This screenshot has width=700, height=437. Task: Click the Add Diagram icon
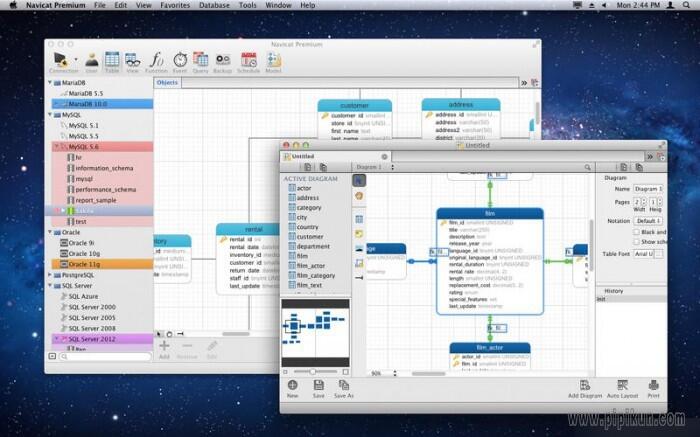coord(585,385)
